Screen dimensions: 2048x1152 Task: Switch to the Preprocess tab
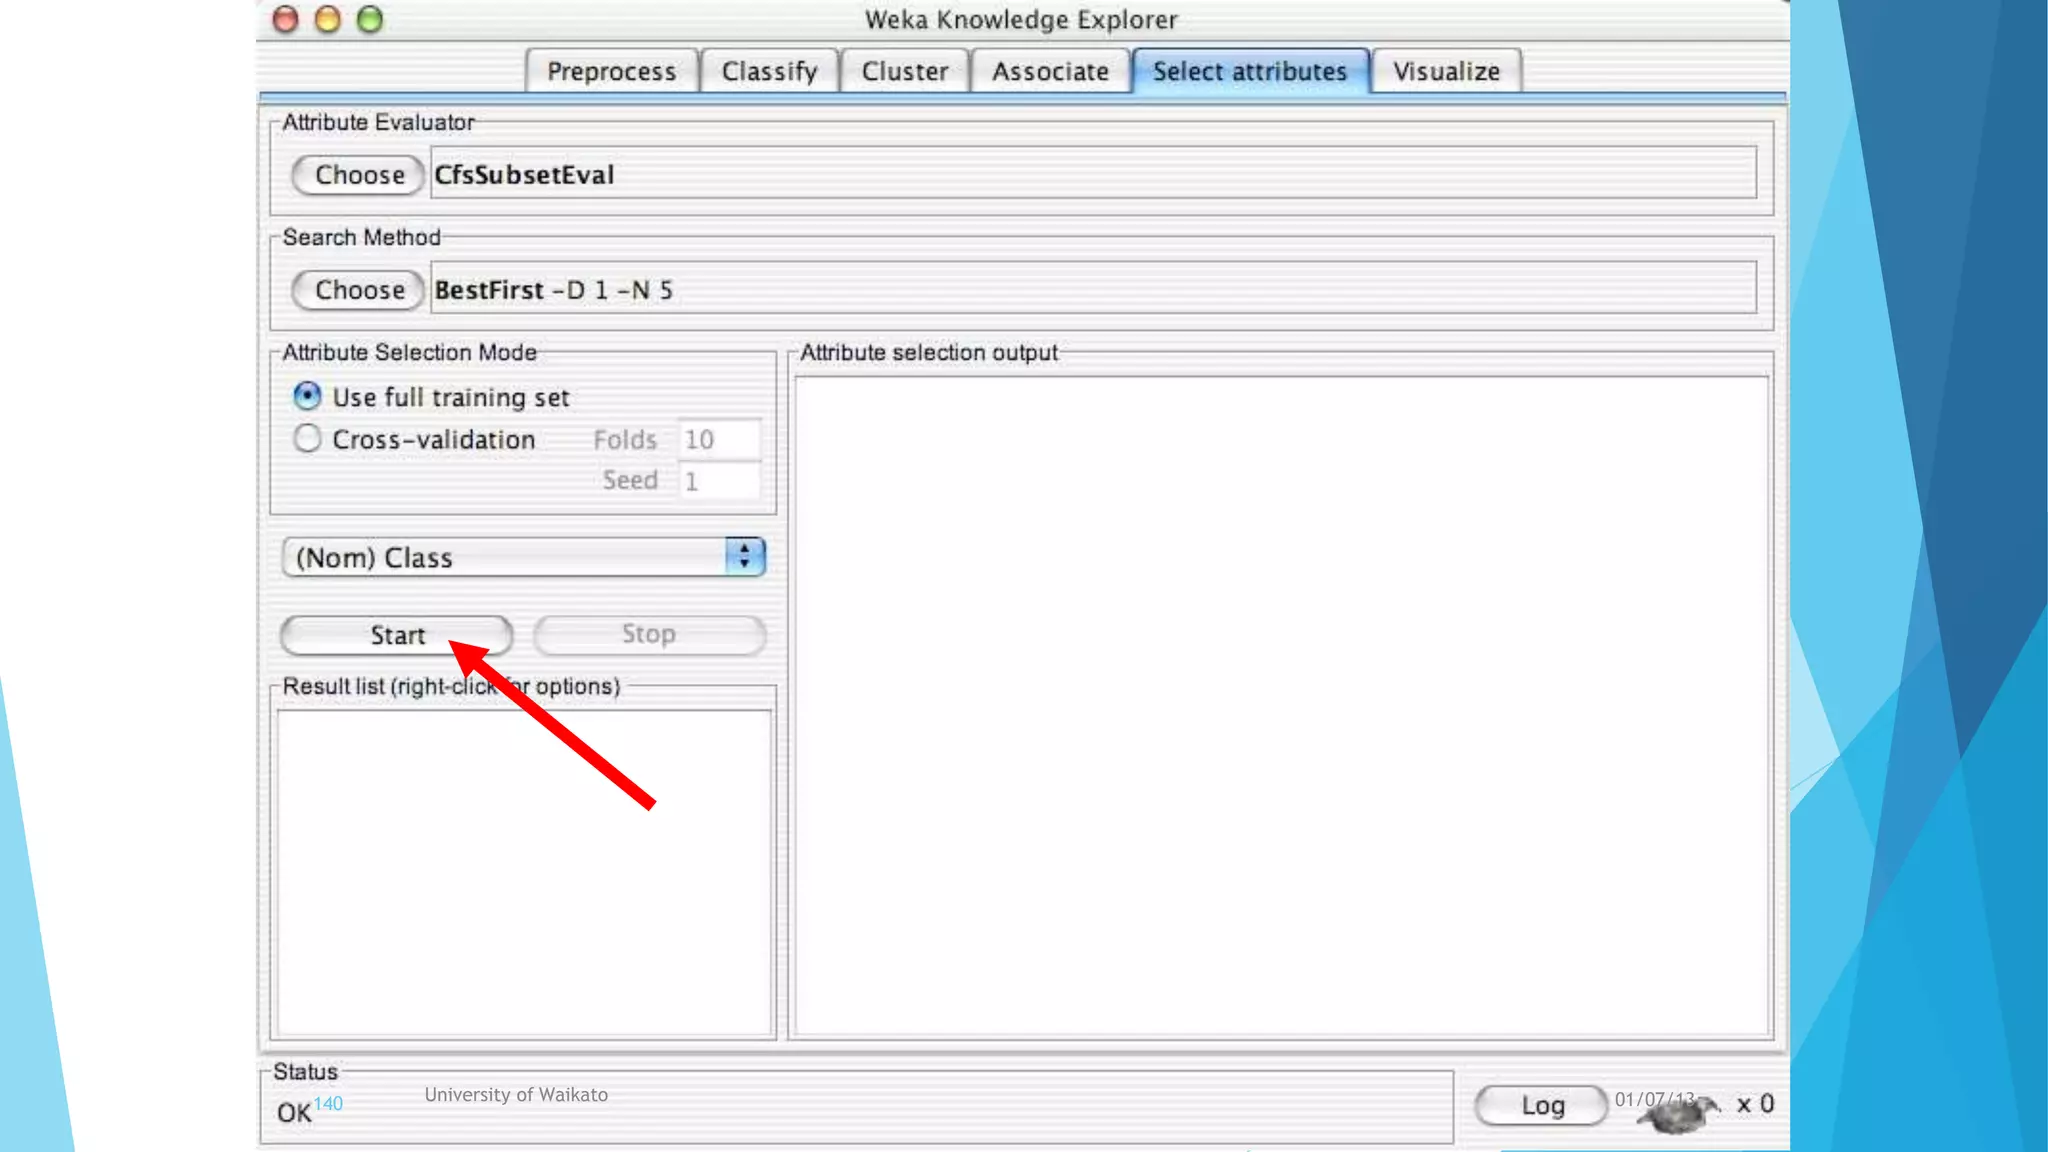[x=611, y=72]
